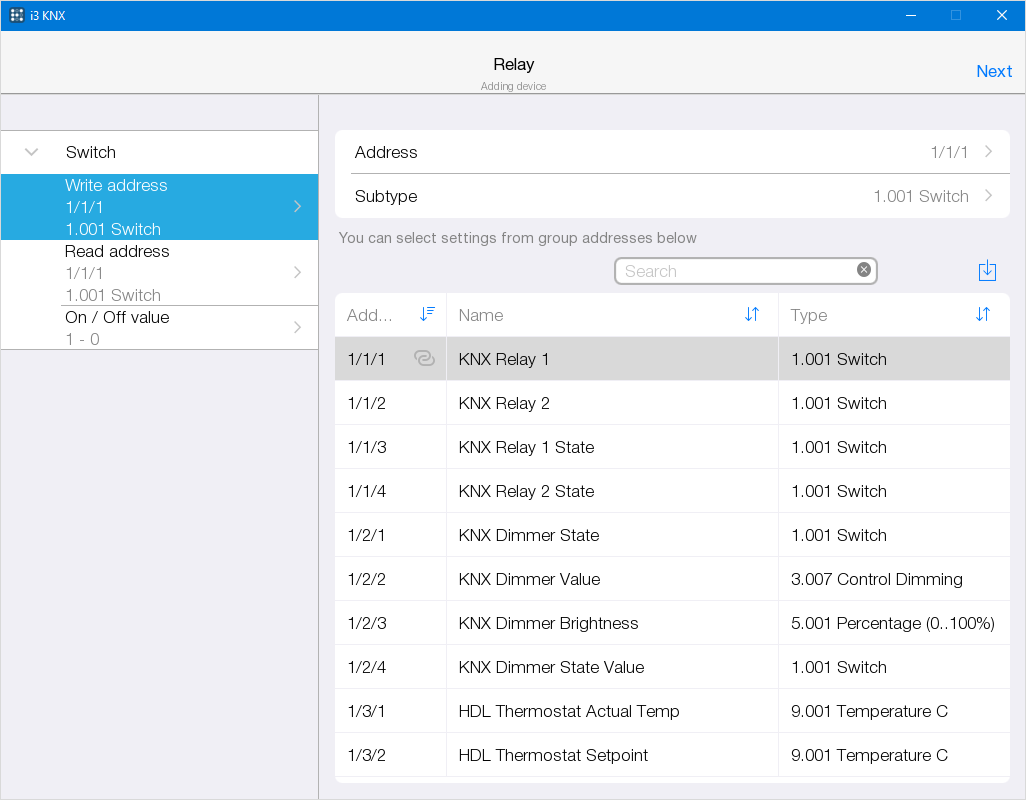Open the On / Off value setting
The image size is (1026, 800).
pyautogui.click(x=160, y=328)
